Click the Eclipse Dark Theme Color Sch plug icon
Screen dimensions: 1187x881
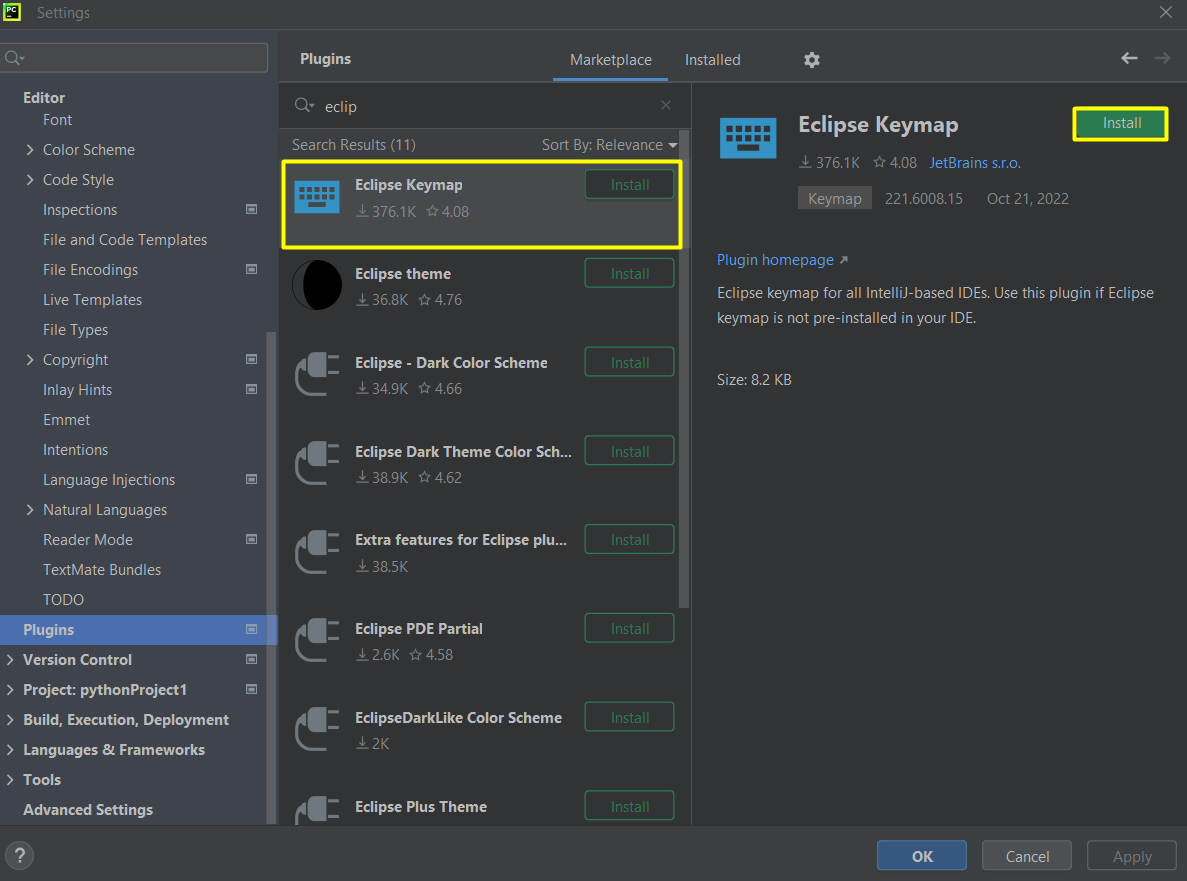(316, 462)
